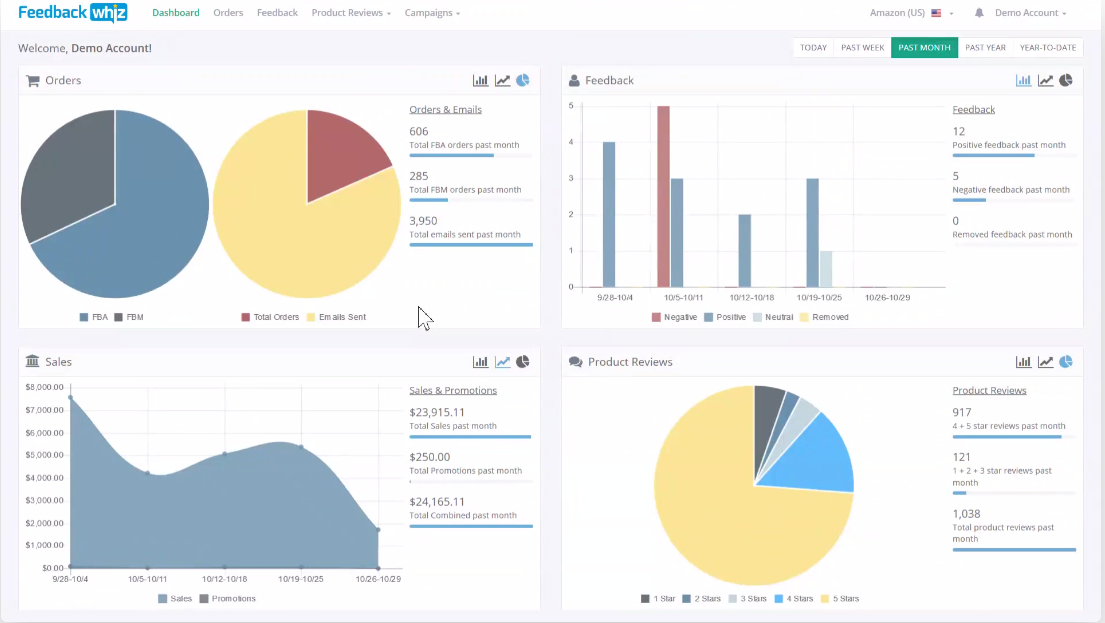Toggle the Negative series in Feedback legend
Screen dimensions: 1105x623
coord(674,317)
